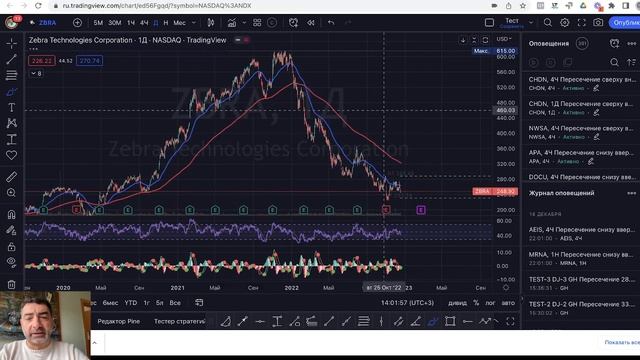
Task: Edit the APA, 4Ч alert via pencil
Action: (x=591, y=162)
